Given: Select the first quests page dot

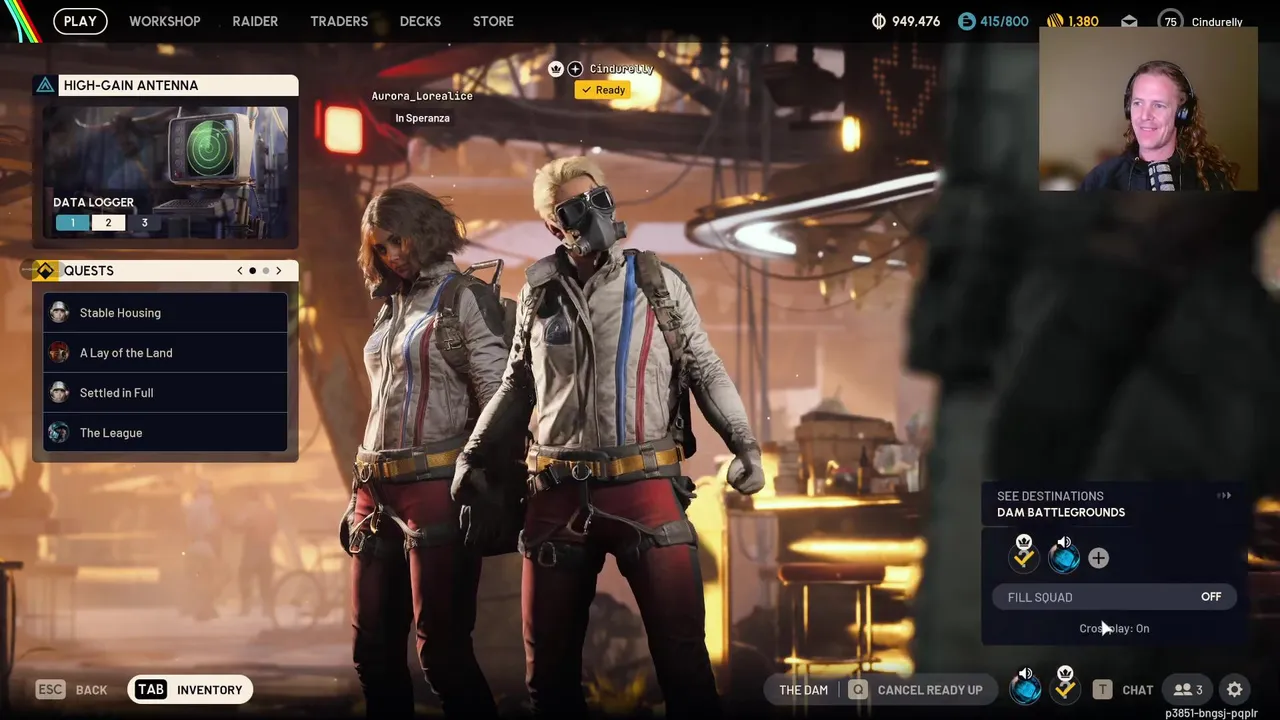Looking at the screenshot, I should [x=252, y=271].
